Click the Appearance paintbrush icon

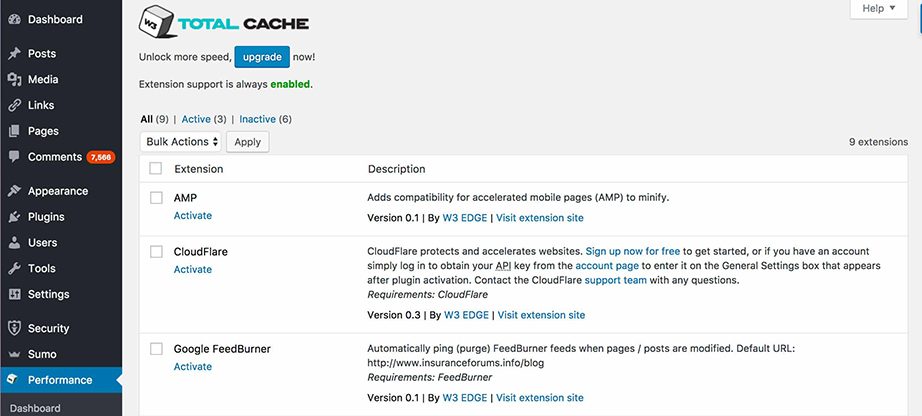(x=14, y=191)
